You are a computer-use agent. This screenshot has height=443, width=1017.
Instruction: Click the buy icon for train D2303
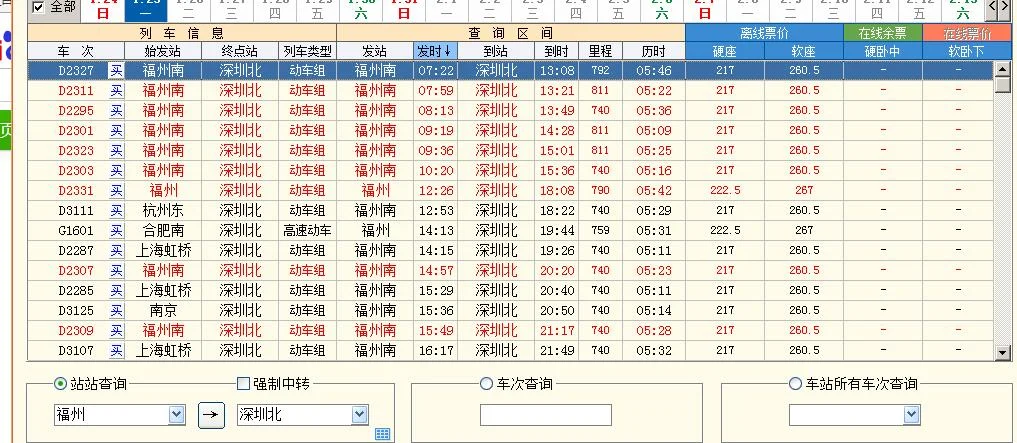116,171
